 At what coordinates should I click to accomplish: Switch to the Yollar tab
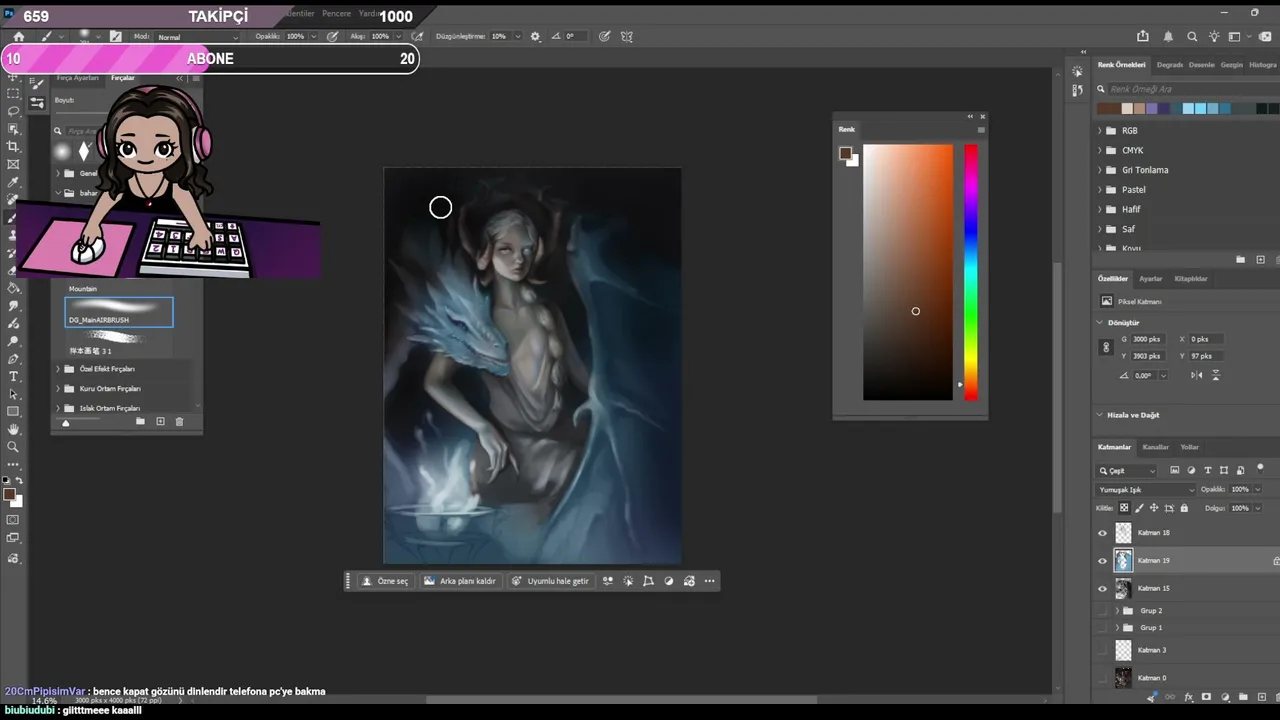click(1189, 447)
